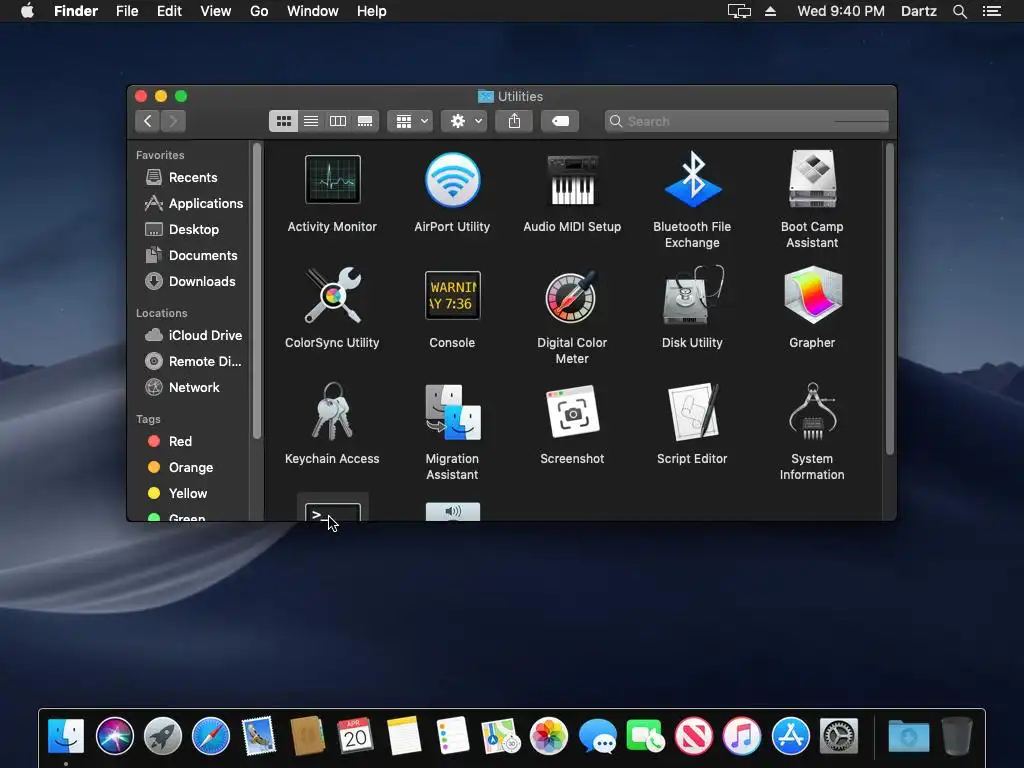Select the speaker utility icon in bottom row
Screen dimensions: 1024x768
pos(453,511)
